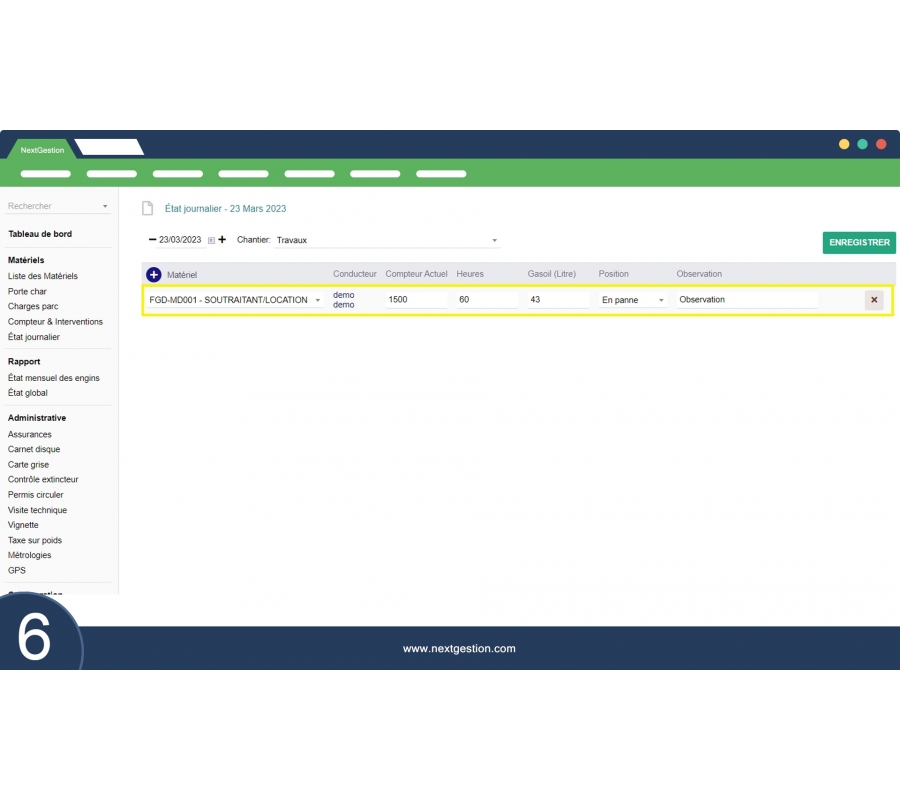This screenshot has height=800, width=900.
Task: Go to previous day with the minus icon
Action: 152,240
